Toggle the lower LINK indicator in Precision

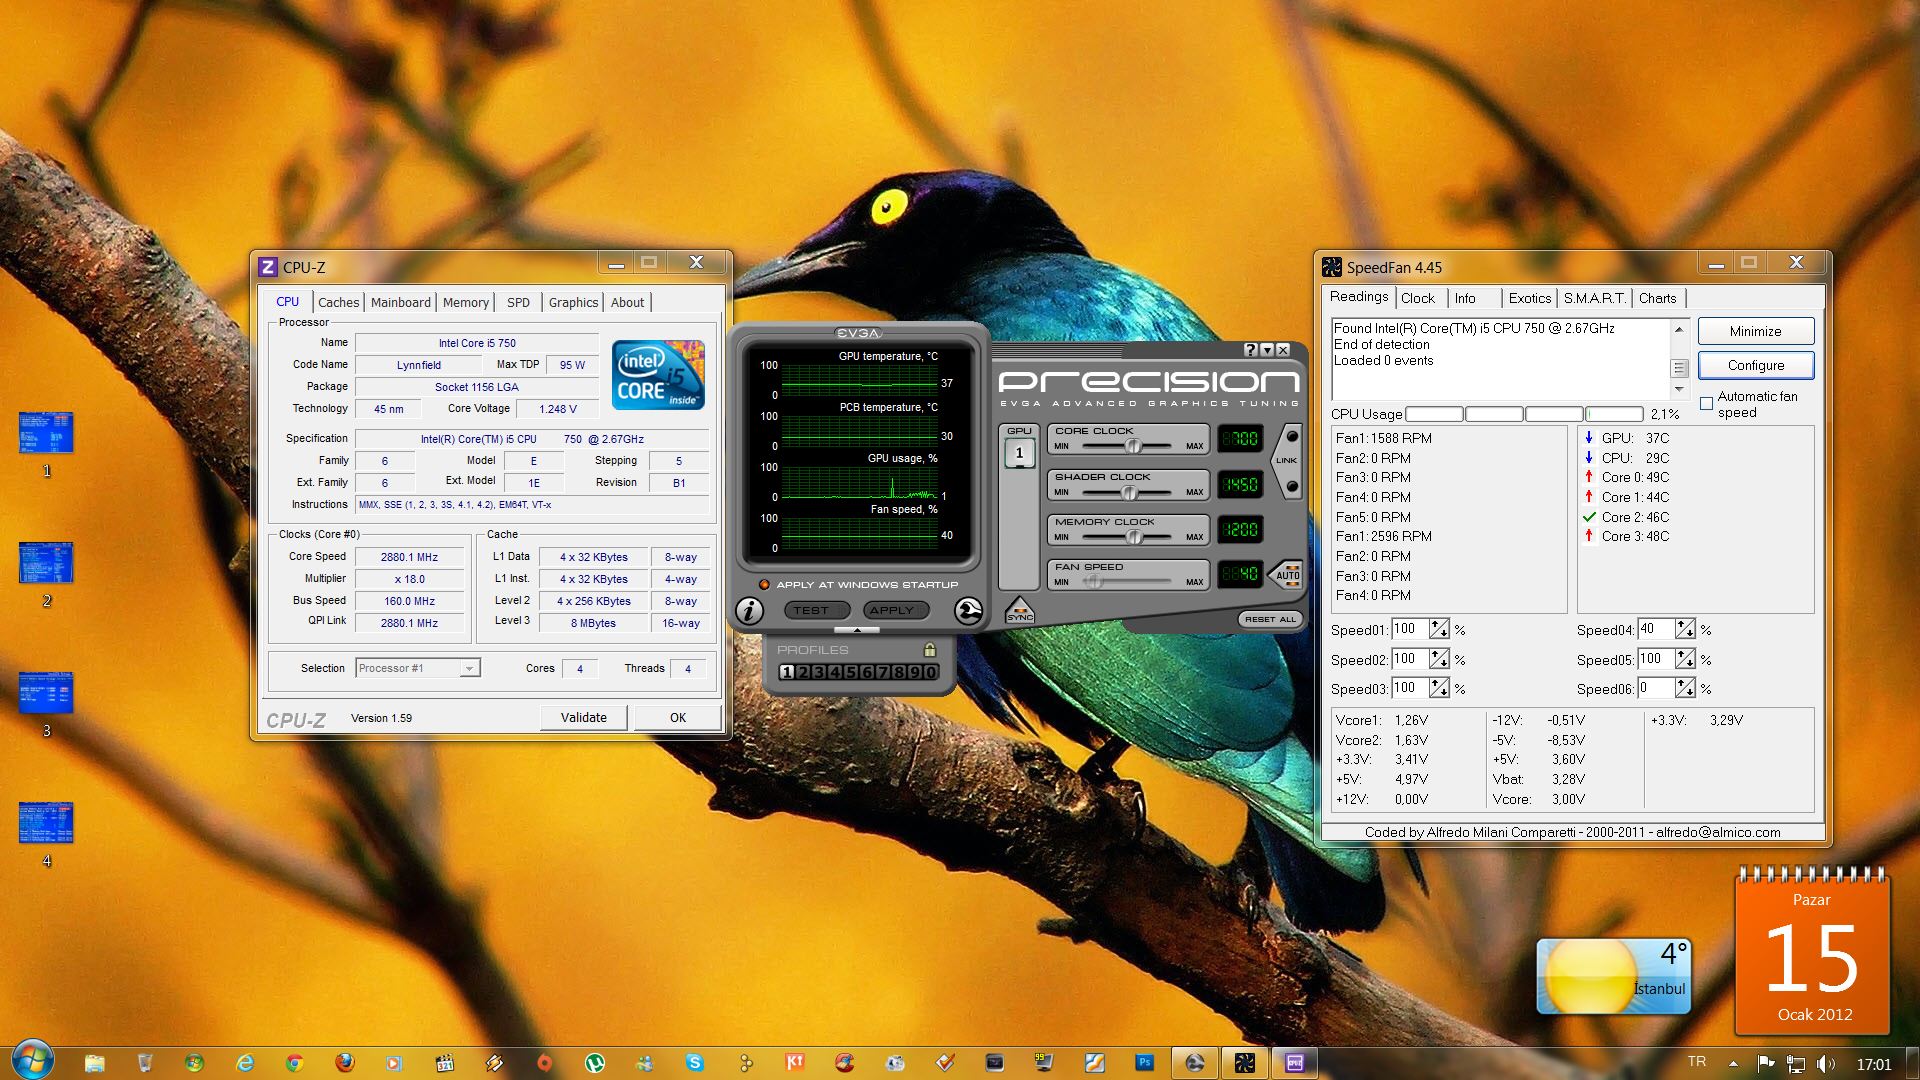point(1291,486)
